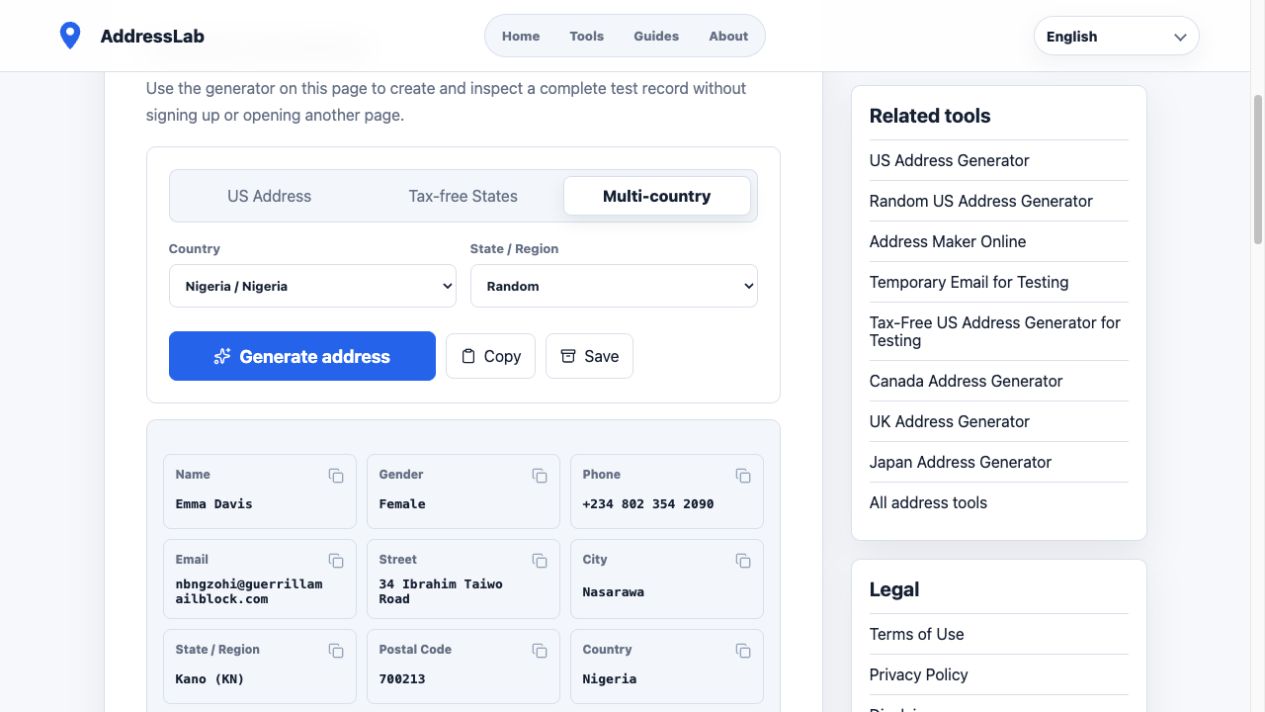
Task: Switch to the US Address tab
Action: (269, 196)
